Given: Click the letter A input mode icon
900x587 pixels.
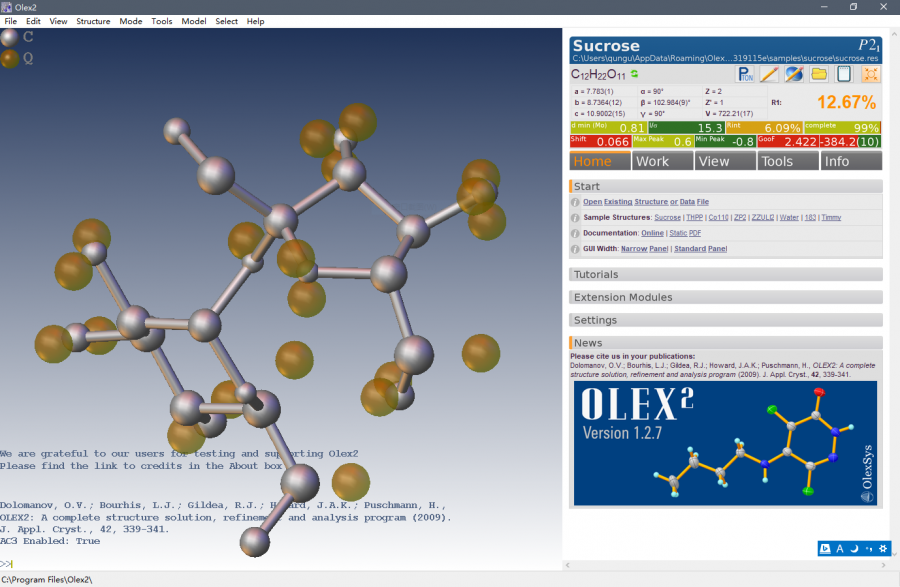Looking at the screenshot, I should click(840, 549).
